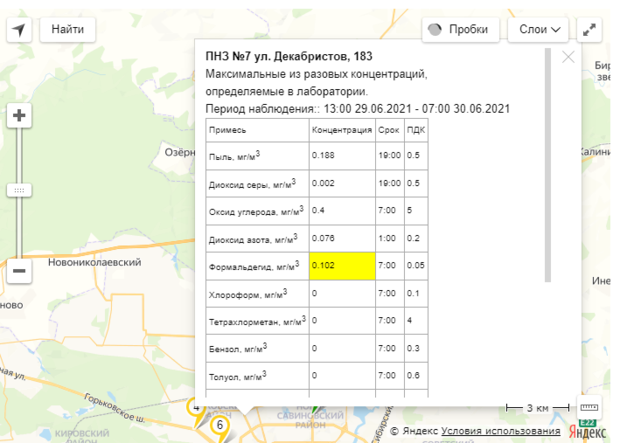Click the green marker near Савиновский район
620x443 pixels.
click(314, 410)
